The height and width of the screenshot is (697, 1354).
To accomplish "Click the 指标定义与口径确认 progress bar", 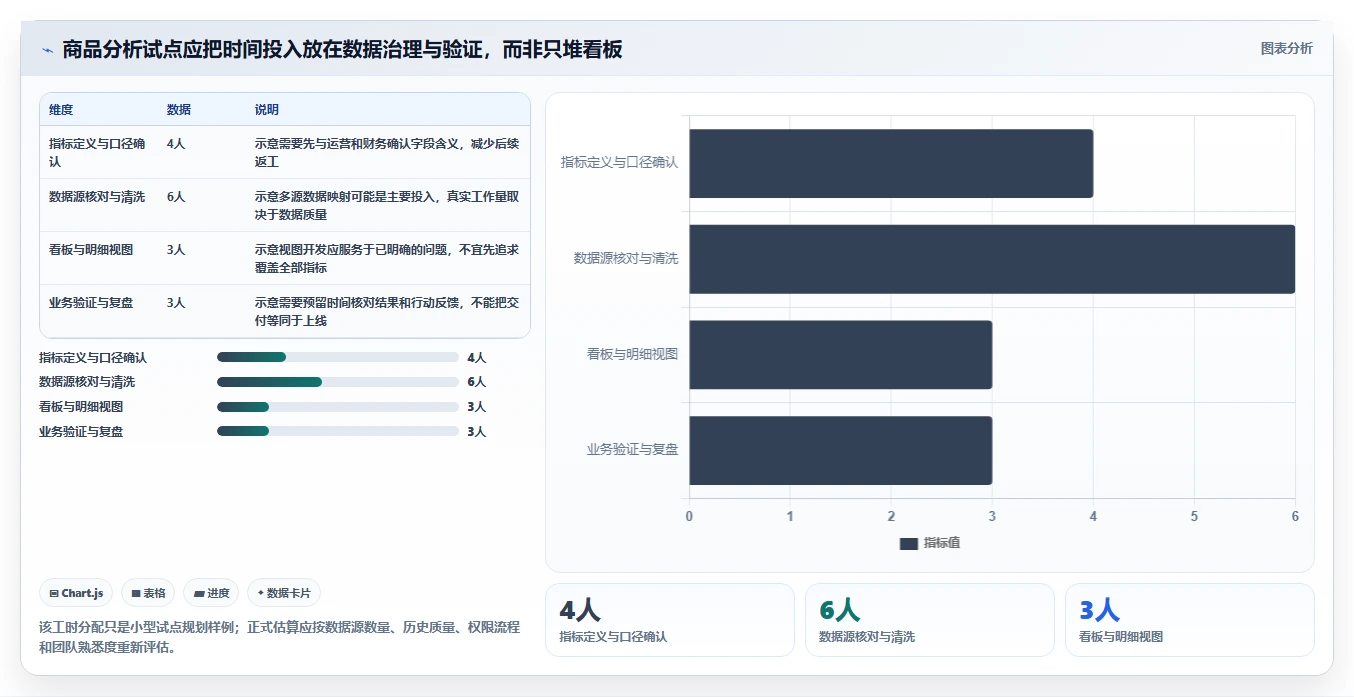I will [x=338, y=357].
